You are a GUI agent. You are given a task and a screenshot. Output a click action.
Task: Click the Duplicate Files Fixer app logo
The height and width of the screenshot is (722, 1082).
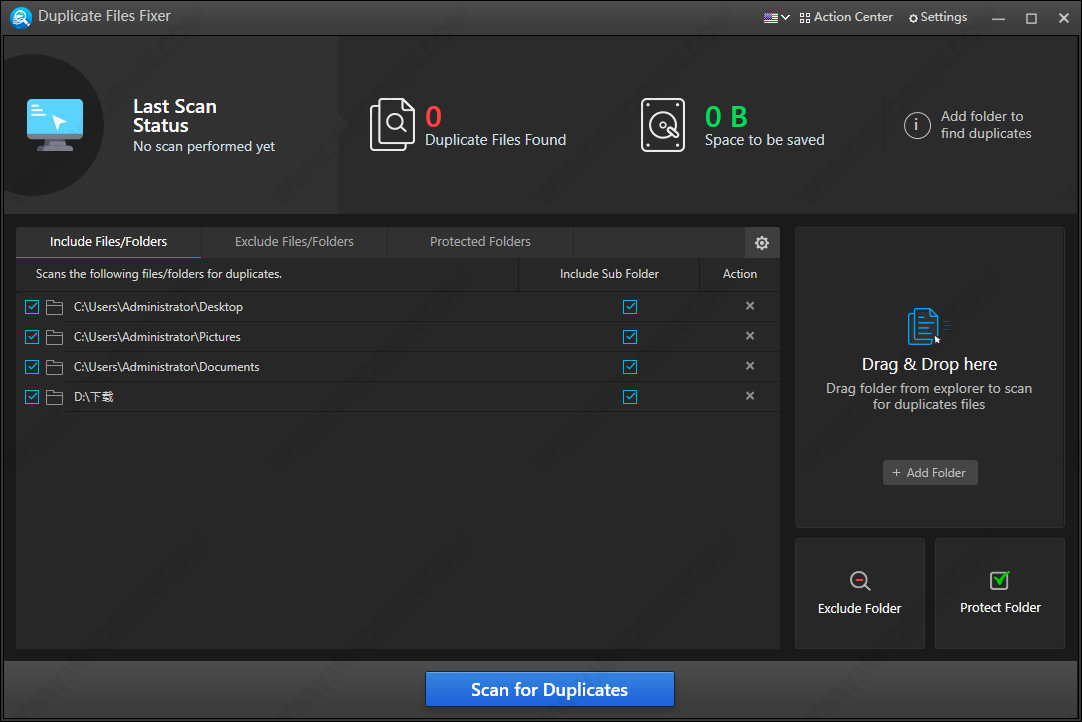point(21,17)
